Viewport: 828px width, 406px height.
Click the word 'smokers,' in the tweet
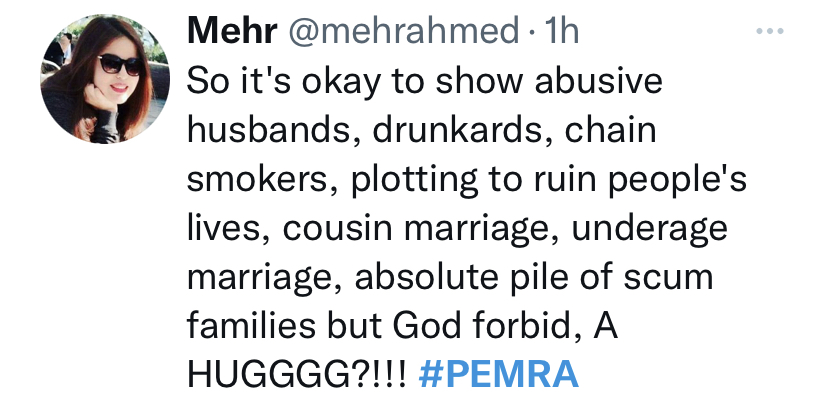point(260,178)
